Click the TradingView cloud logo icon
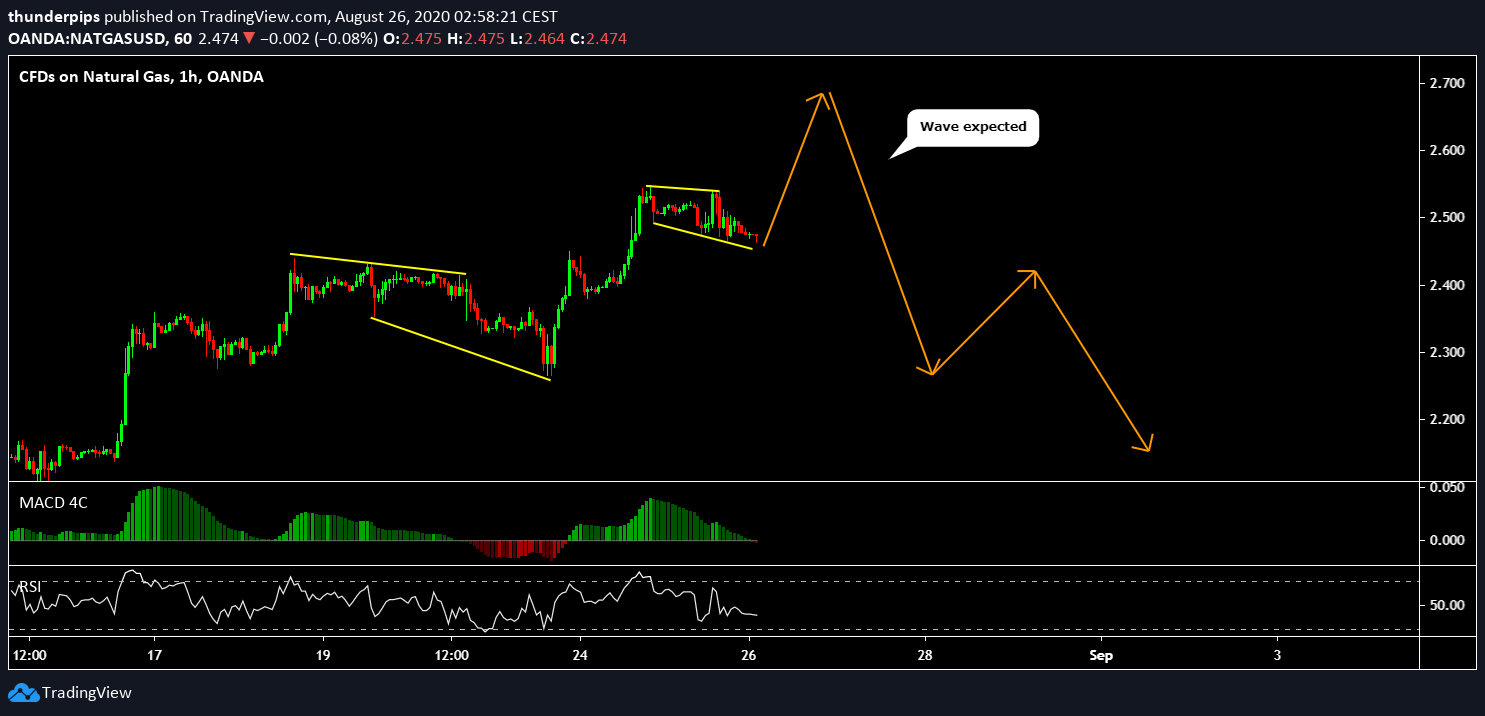The image size is (1485, 716). tap(23, 693)
